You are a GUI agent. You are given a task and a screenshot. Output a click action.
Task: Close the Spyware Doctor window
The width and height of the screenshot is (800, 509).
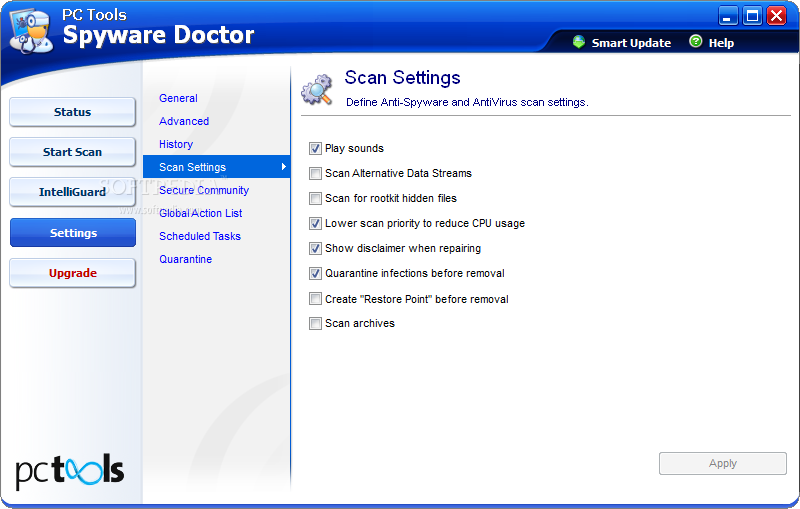pyautogui.click(x=777, y=16)
